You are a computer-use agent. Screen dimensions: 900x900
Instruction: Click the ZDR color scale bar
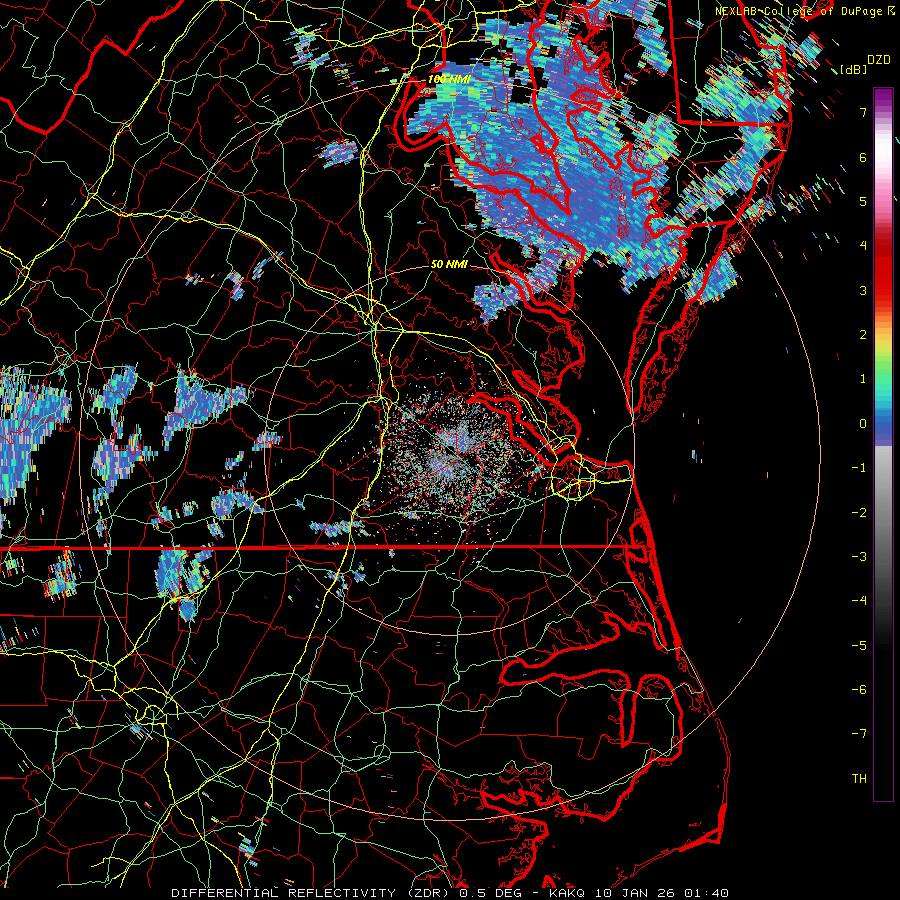[x=883, y=444]
